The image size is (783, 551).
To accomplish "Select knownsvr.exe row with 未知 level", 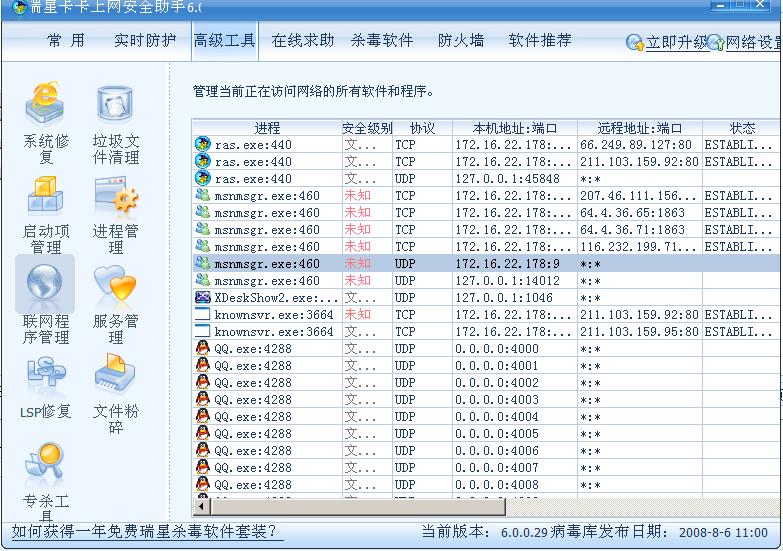I will pyautogui.click(x=486, y=314).
